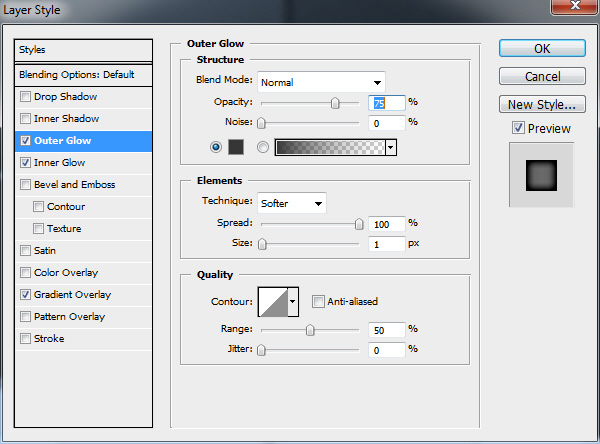Select the Inner Glow style row
Screen dimensions: 600x444
click(x=83, y=163)
